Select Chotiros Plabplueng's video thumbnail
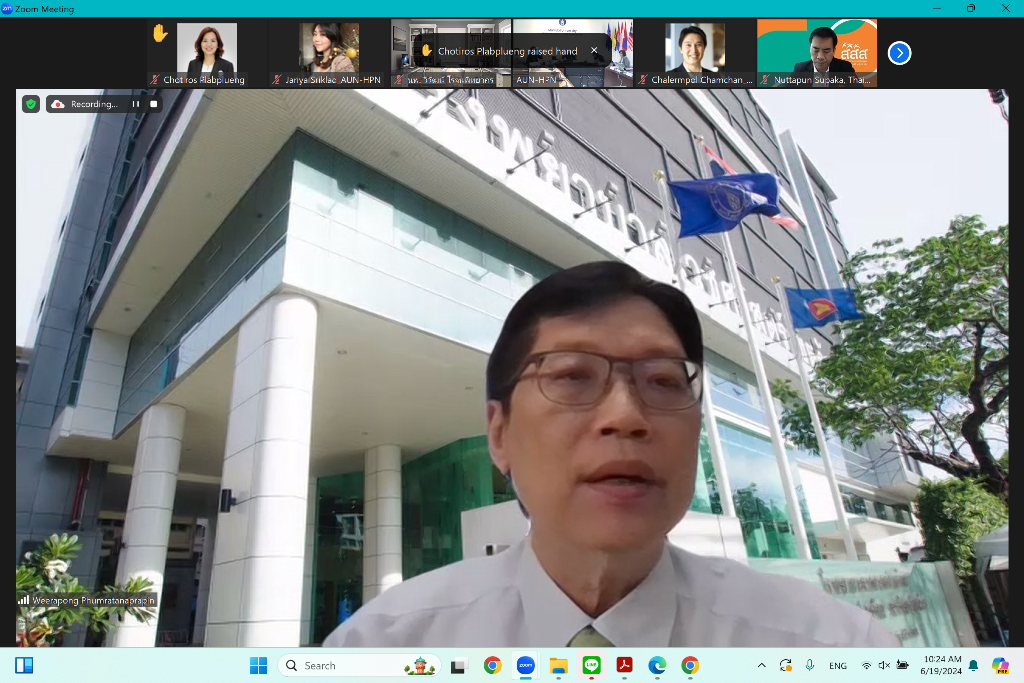1024x683 pixels. pos(207,52)
